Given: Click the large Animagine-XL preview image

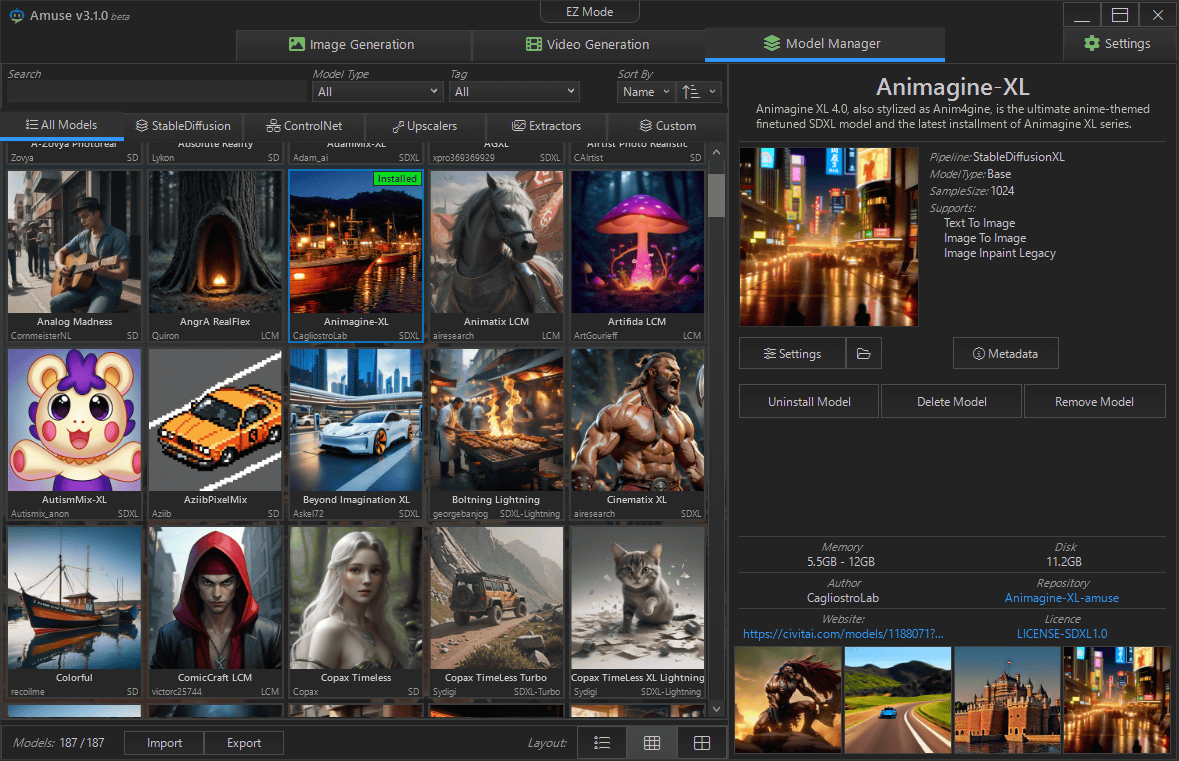Looking at the screenshot, I should click(x=829, y=237).
